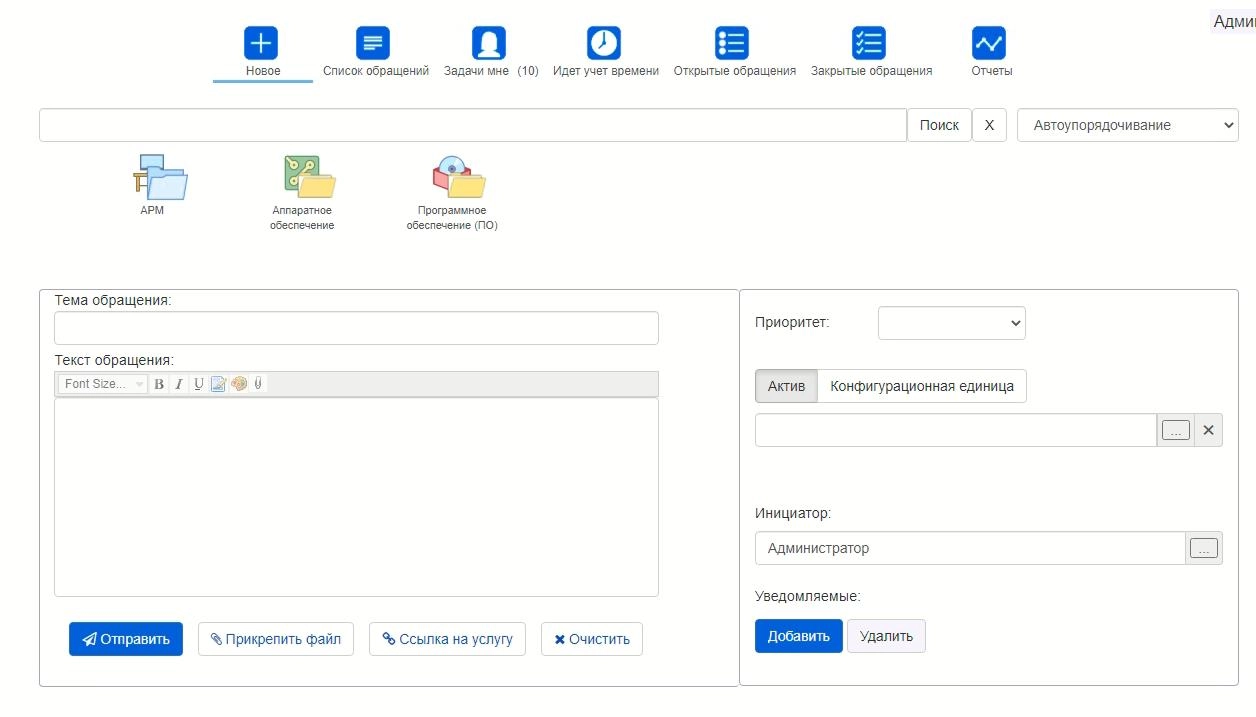Open the text color palette icon
1256x717 pixels.
[238, 384]
